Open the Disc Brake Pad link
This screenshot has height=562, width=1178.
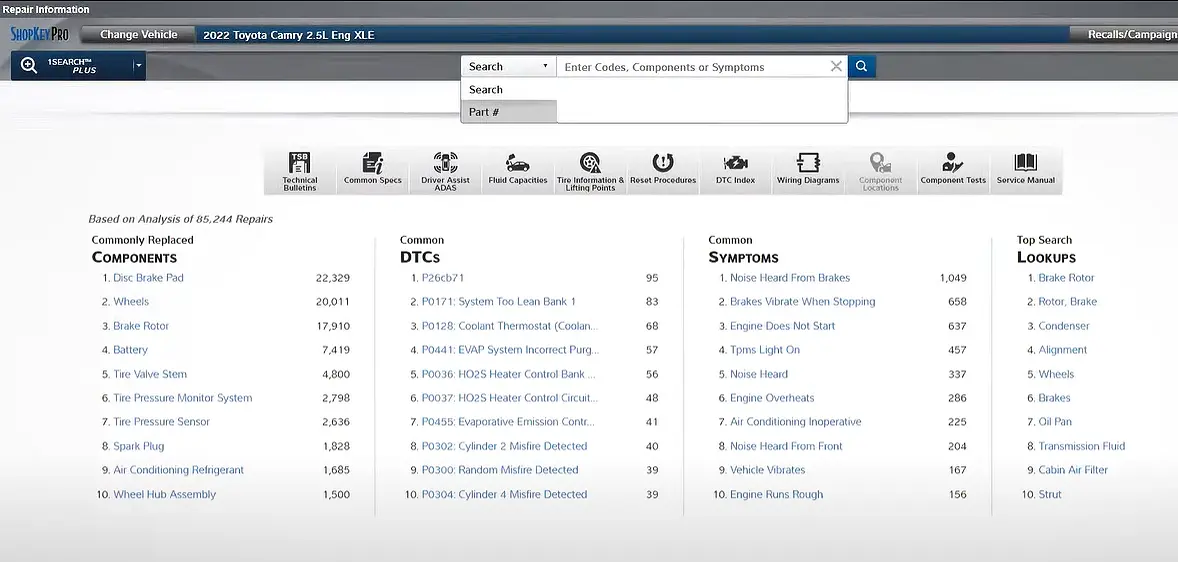pos(148,278)
